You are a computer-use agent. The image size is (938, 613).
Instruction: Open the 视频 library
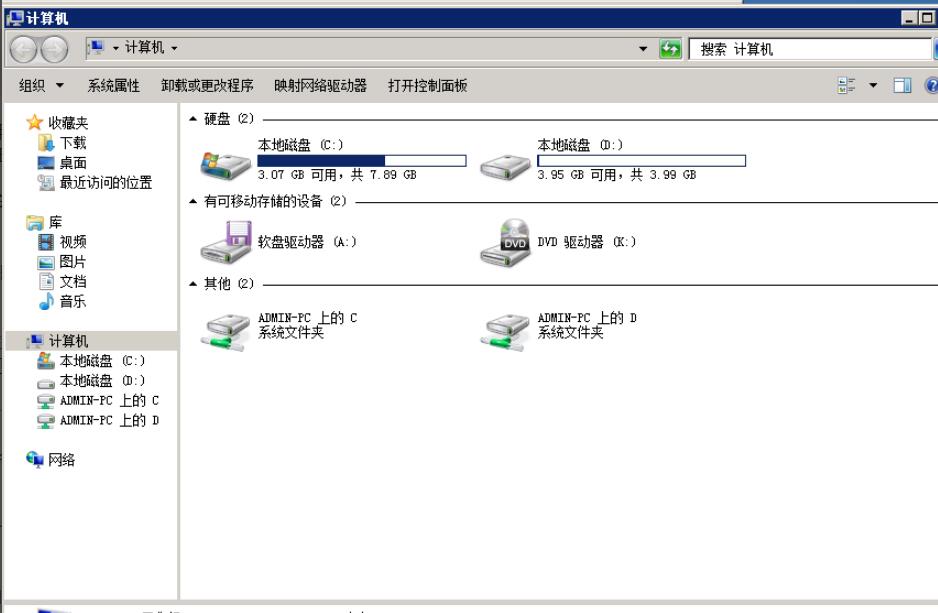62,242
